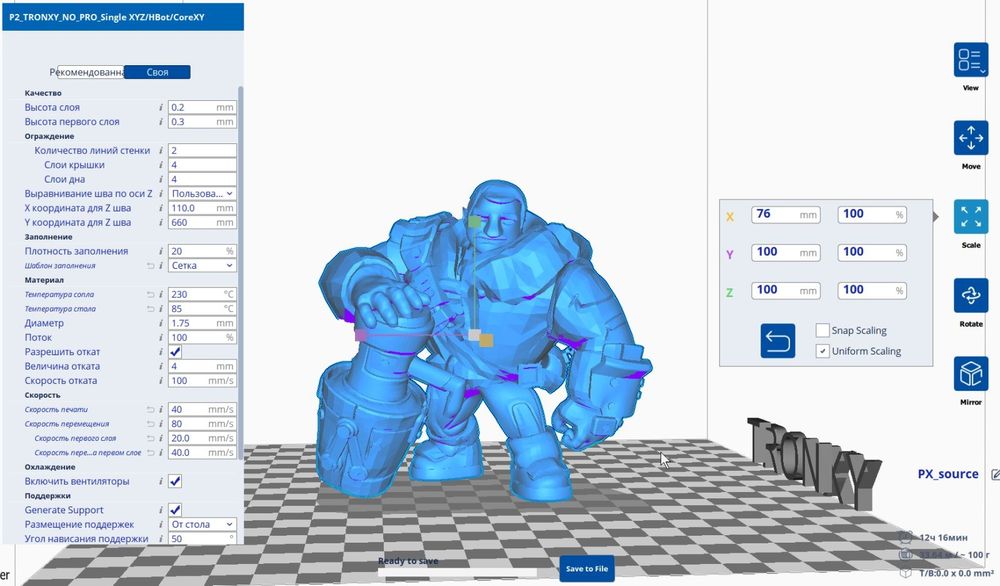Select the Move tool
Viewport: 1000px width, 586px height.
tap(971, 138)
